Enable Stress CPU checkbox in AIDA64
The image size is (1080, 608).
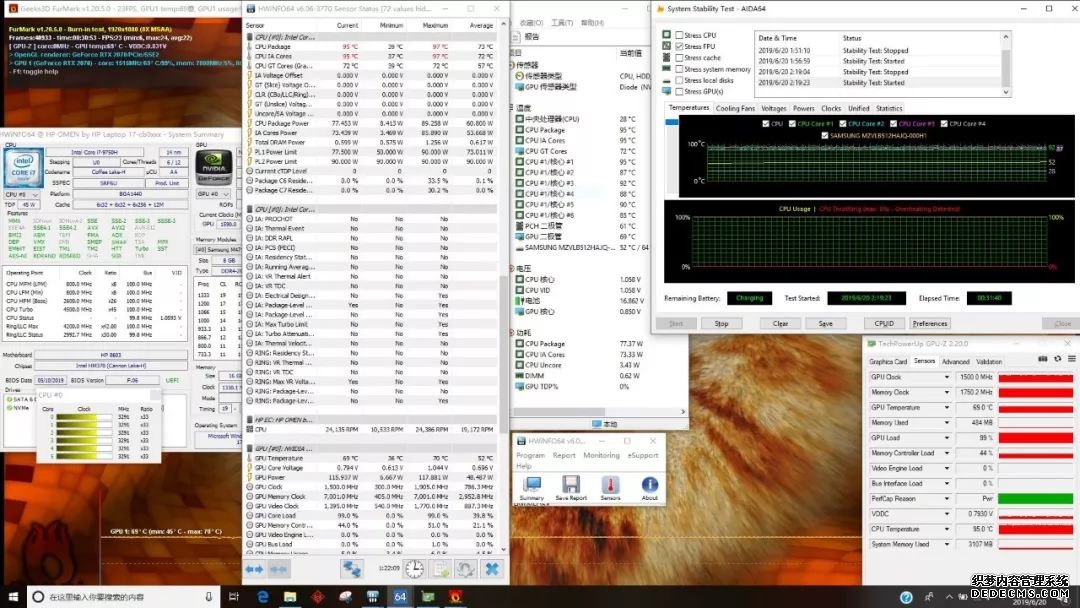679,35
